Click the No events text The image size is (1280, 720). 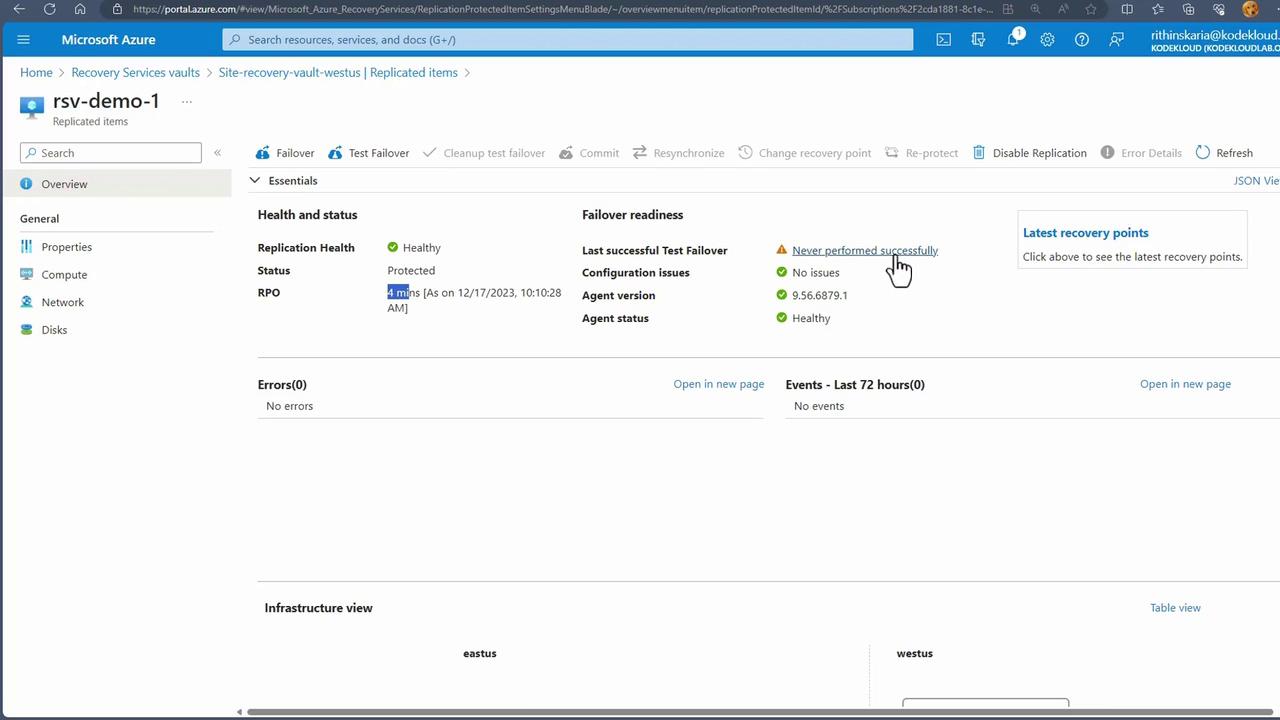coord(819,406)
